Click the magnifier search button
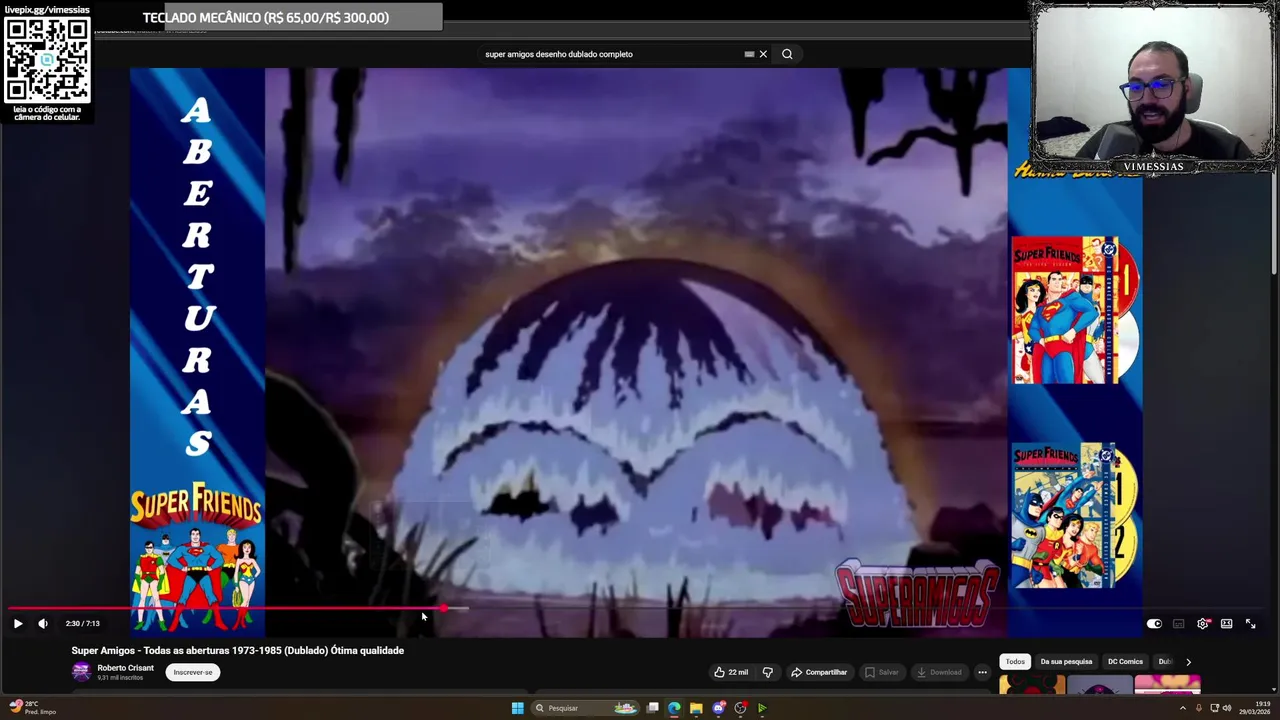The height and width of the screenshot is (720, 1280). click(787, 54)
